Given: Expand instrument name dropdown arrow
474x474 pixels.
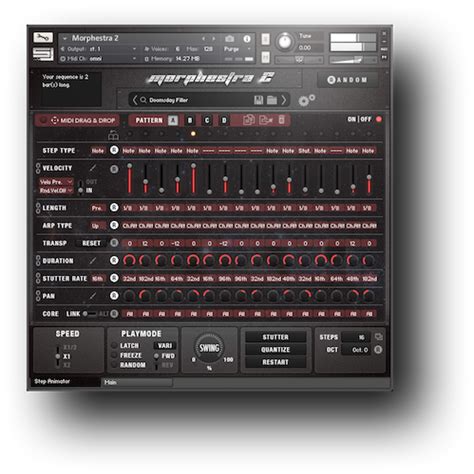Looking at the screenshot, I should click(65, 38).
